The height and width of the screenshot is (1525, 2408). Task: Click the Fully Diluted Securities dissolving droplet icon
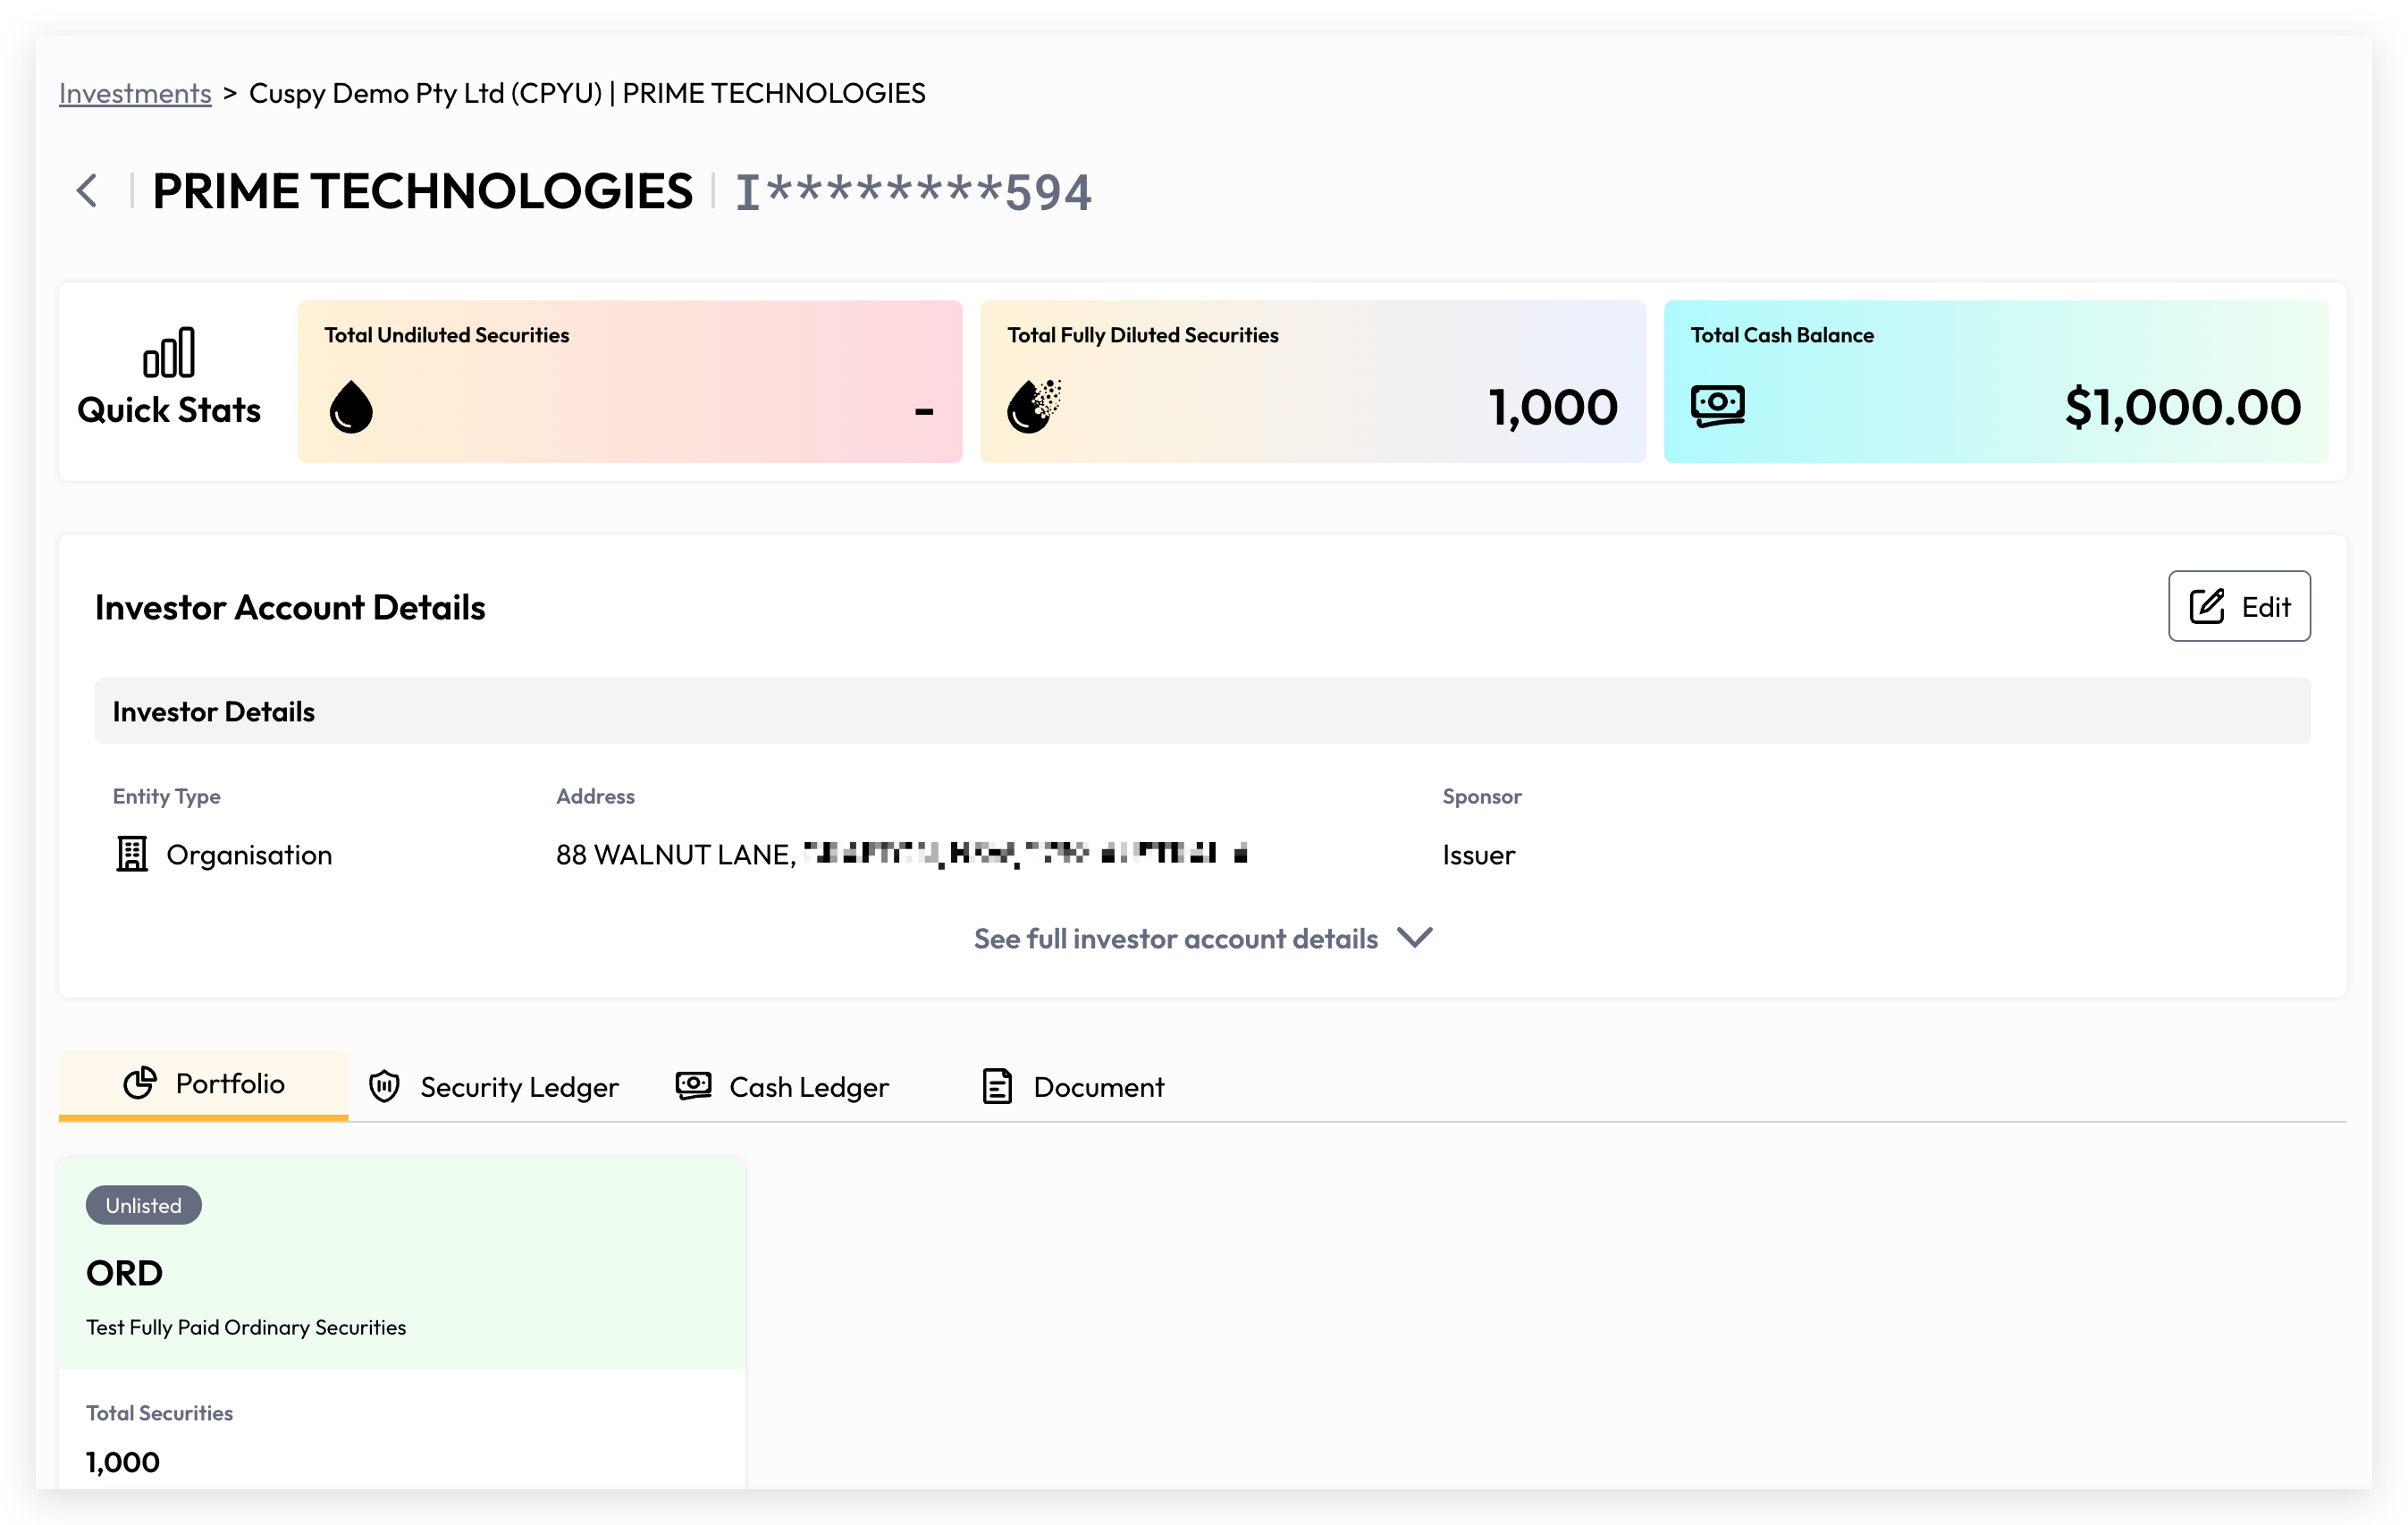[1034, 406]
